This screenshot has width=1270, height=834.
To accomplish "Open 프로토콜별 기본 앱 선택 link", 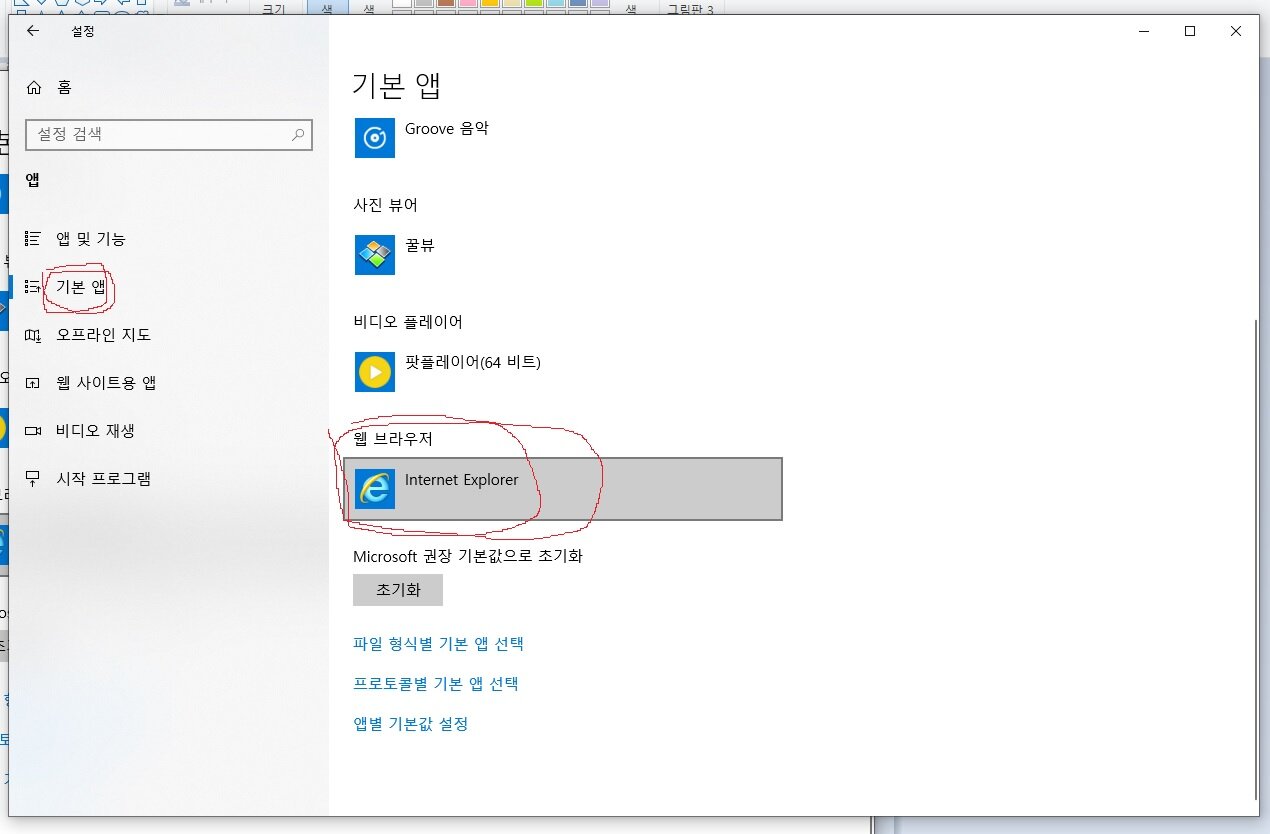I will click(x=436, y=684).
